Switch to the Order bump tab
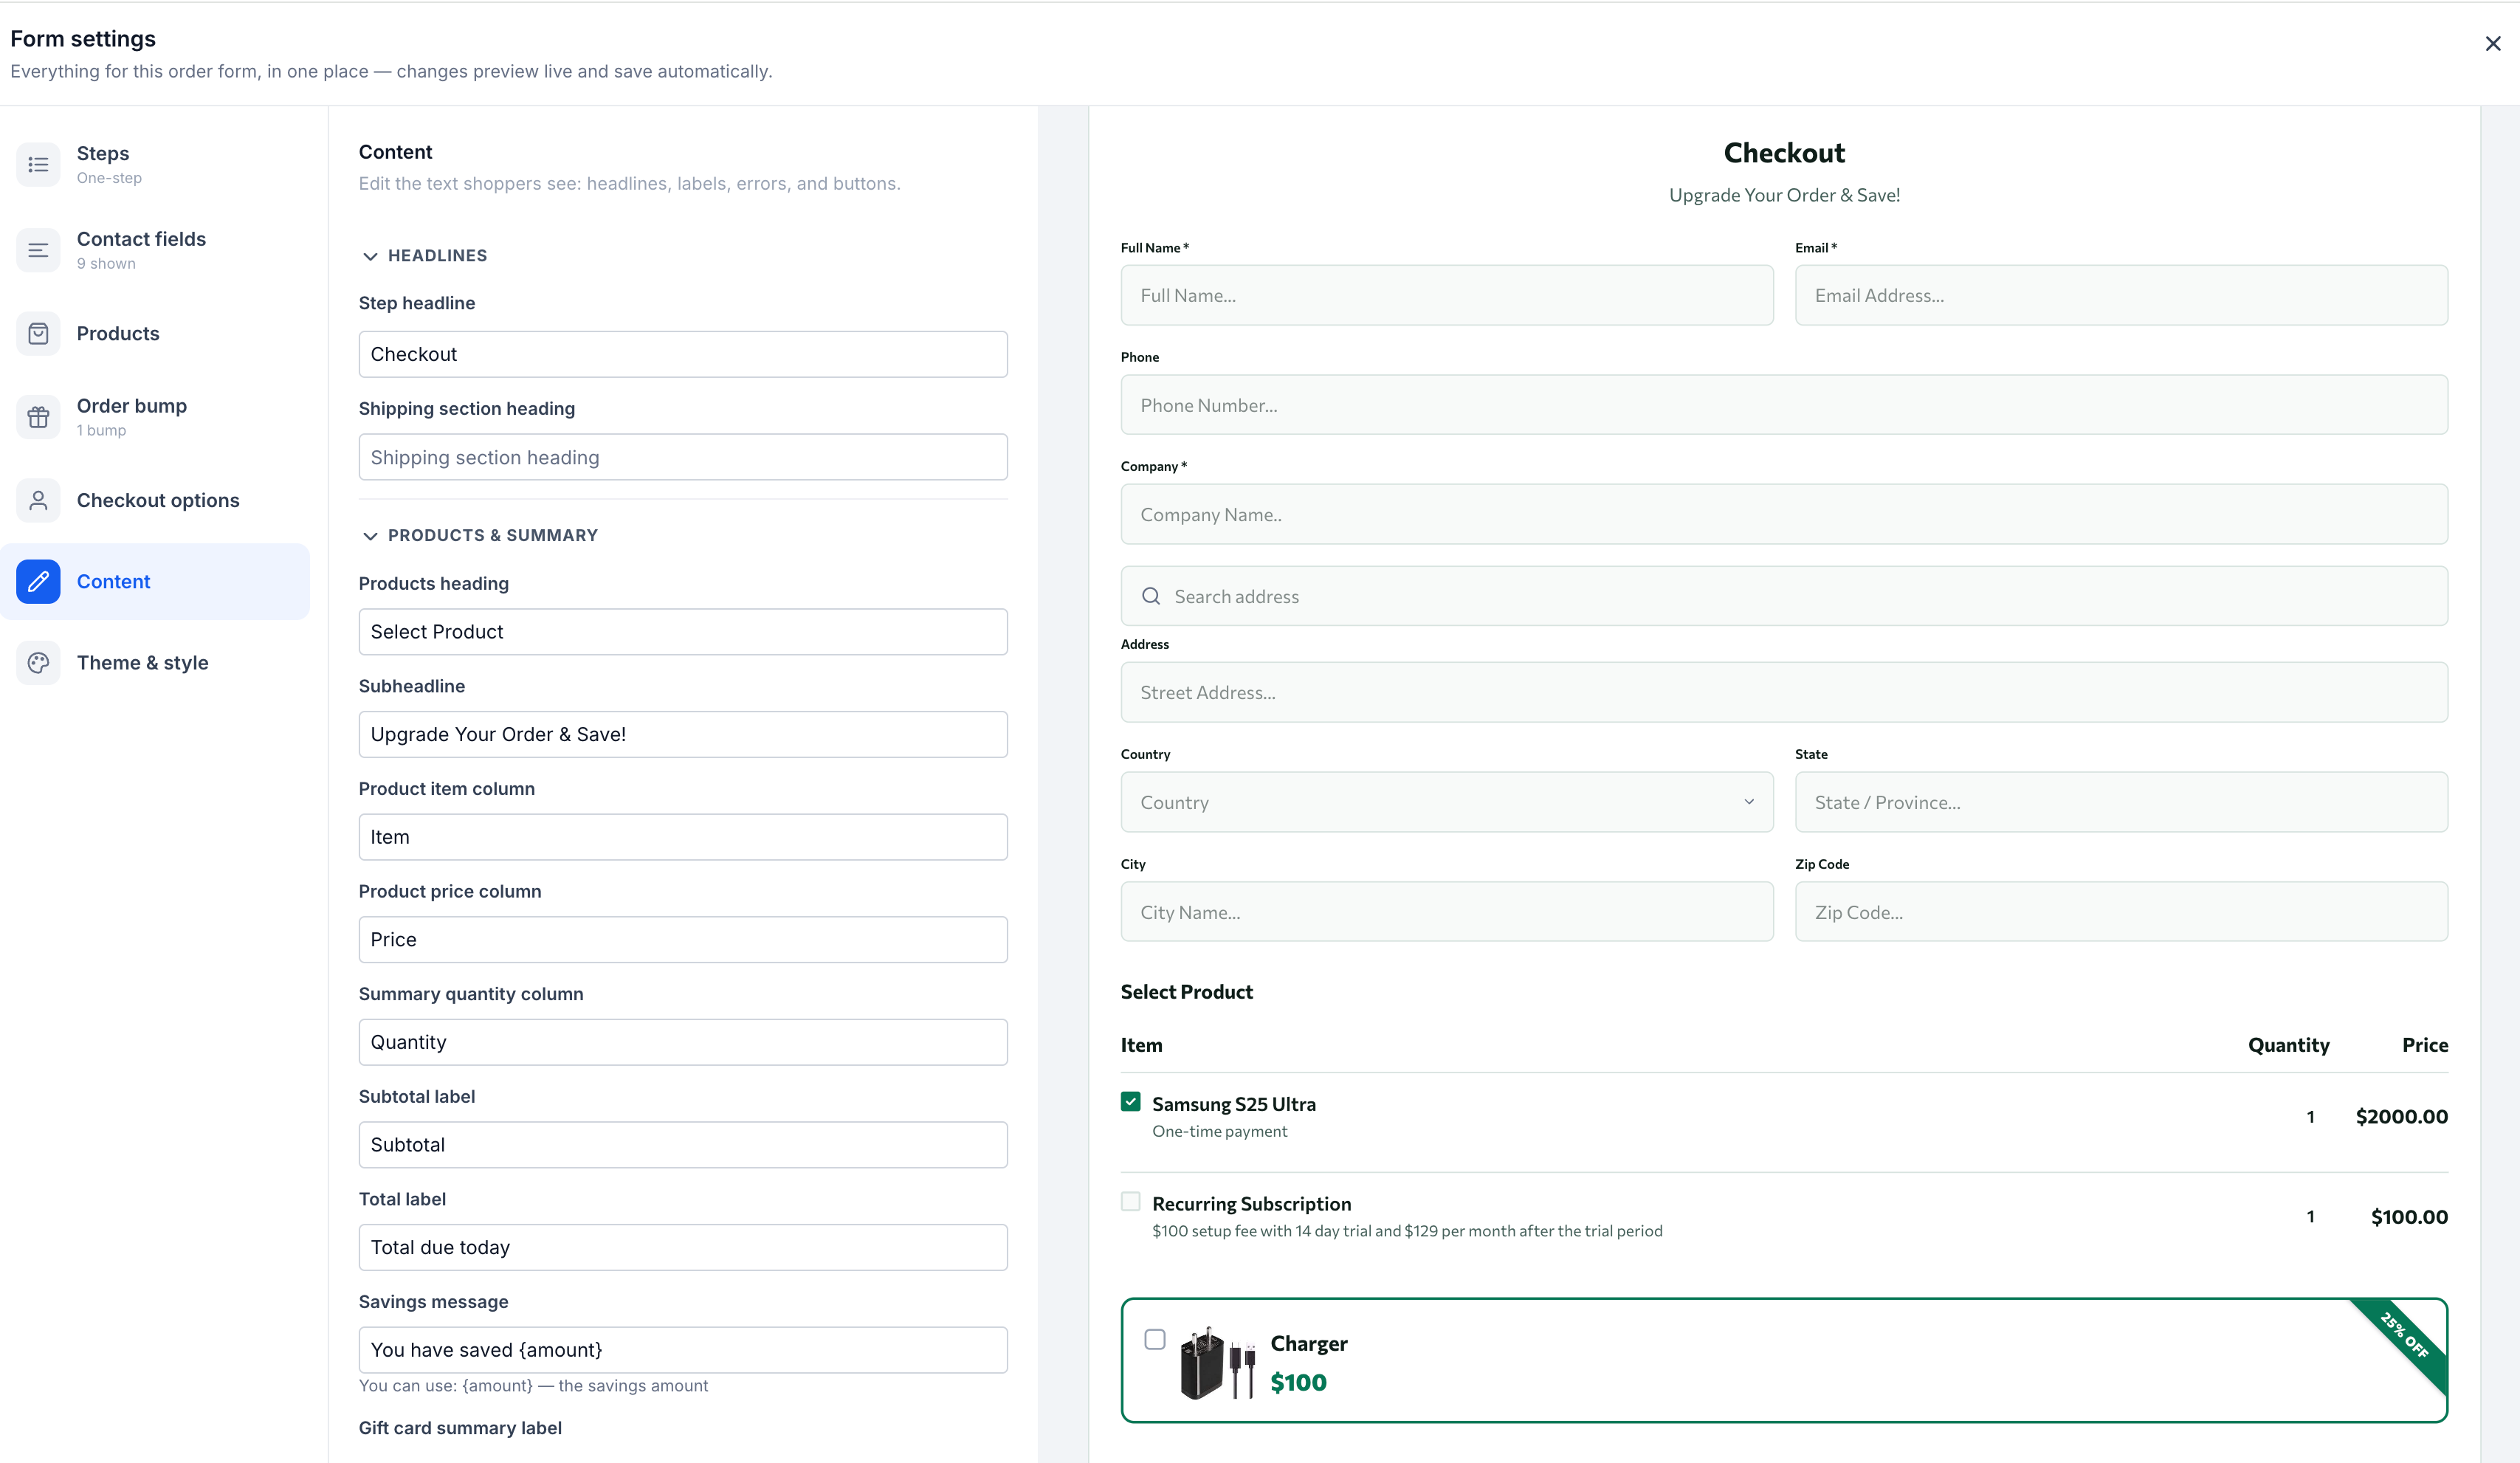Screen dimensions: 2520x1463 pyautogui.click(x=156, y=417)
